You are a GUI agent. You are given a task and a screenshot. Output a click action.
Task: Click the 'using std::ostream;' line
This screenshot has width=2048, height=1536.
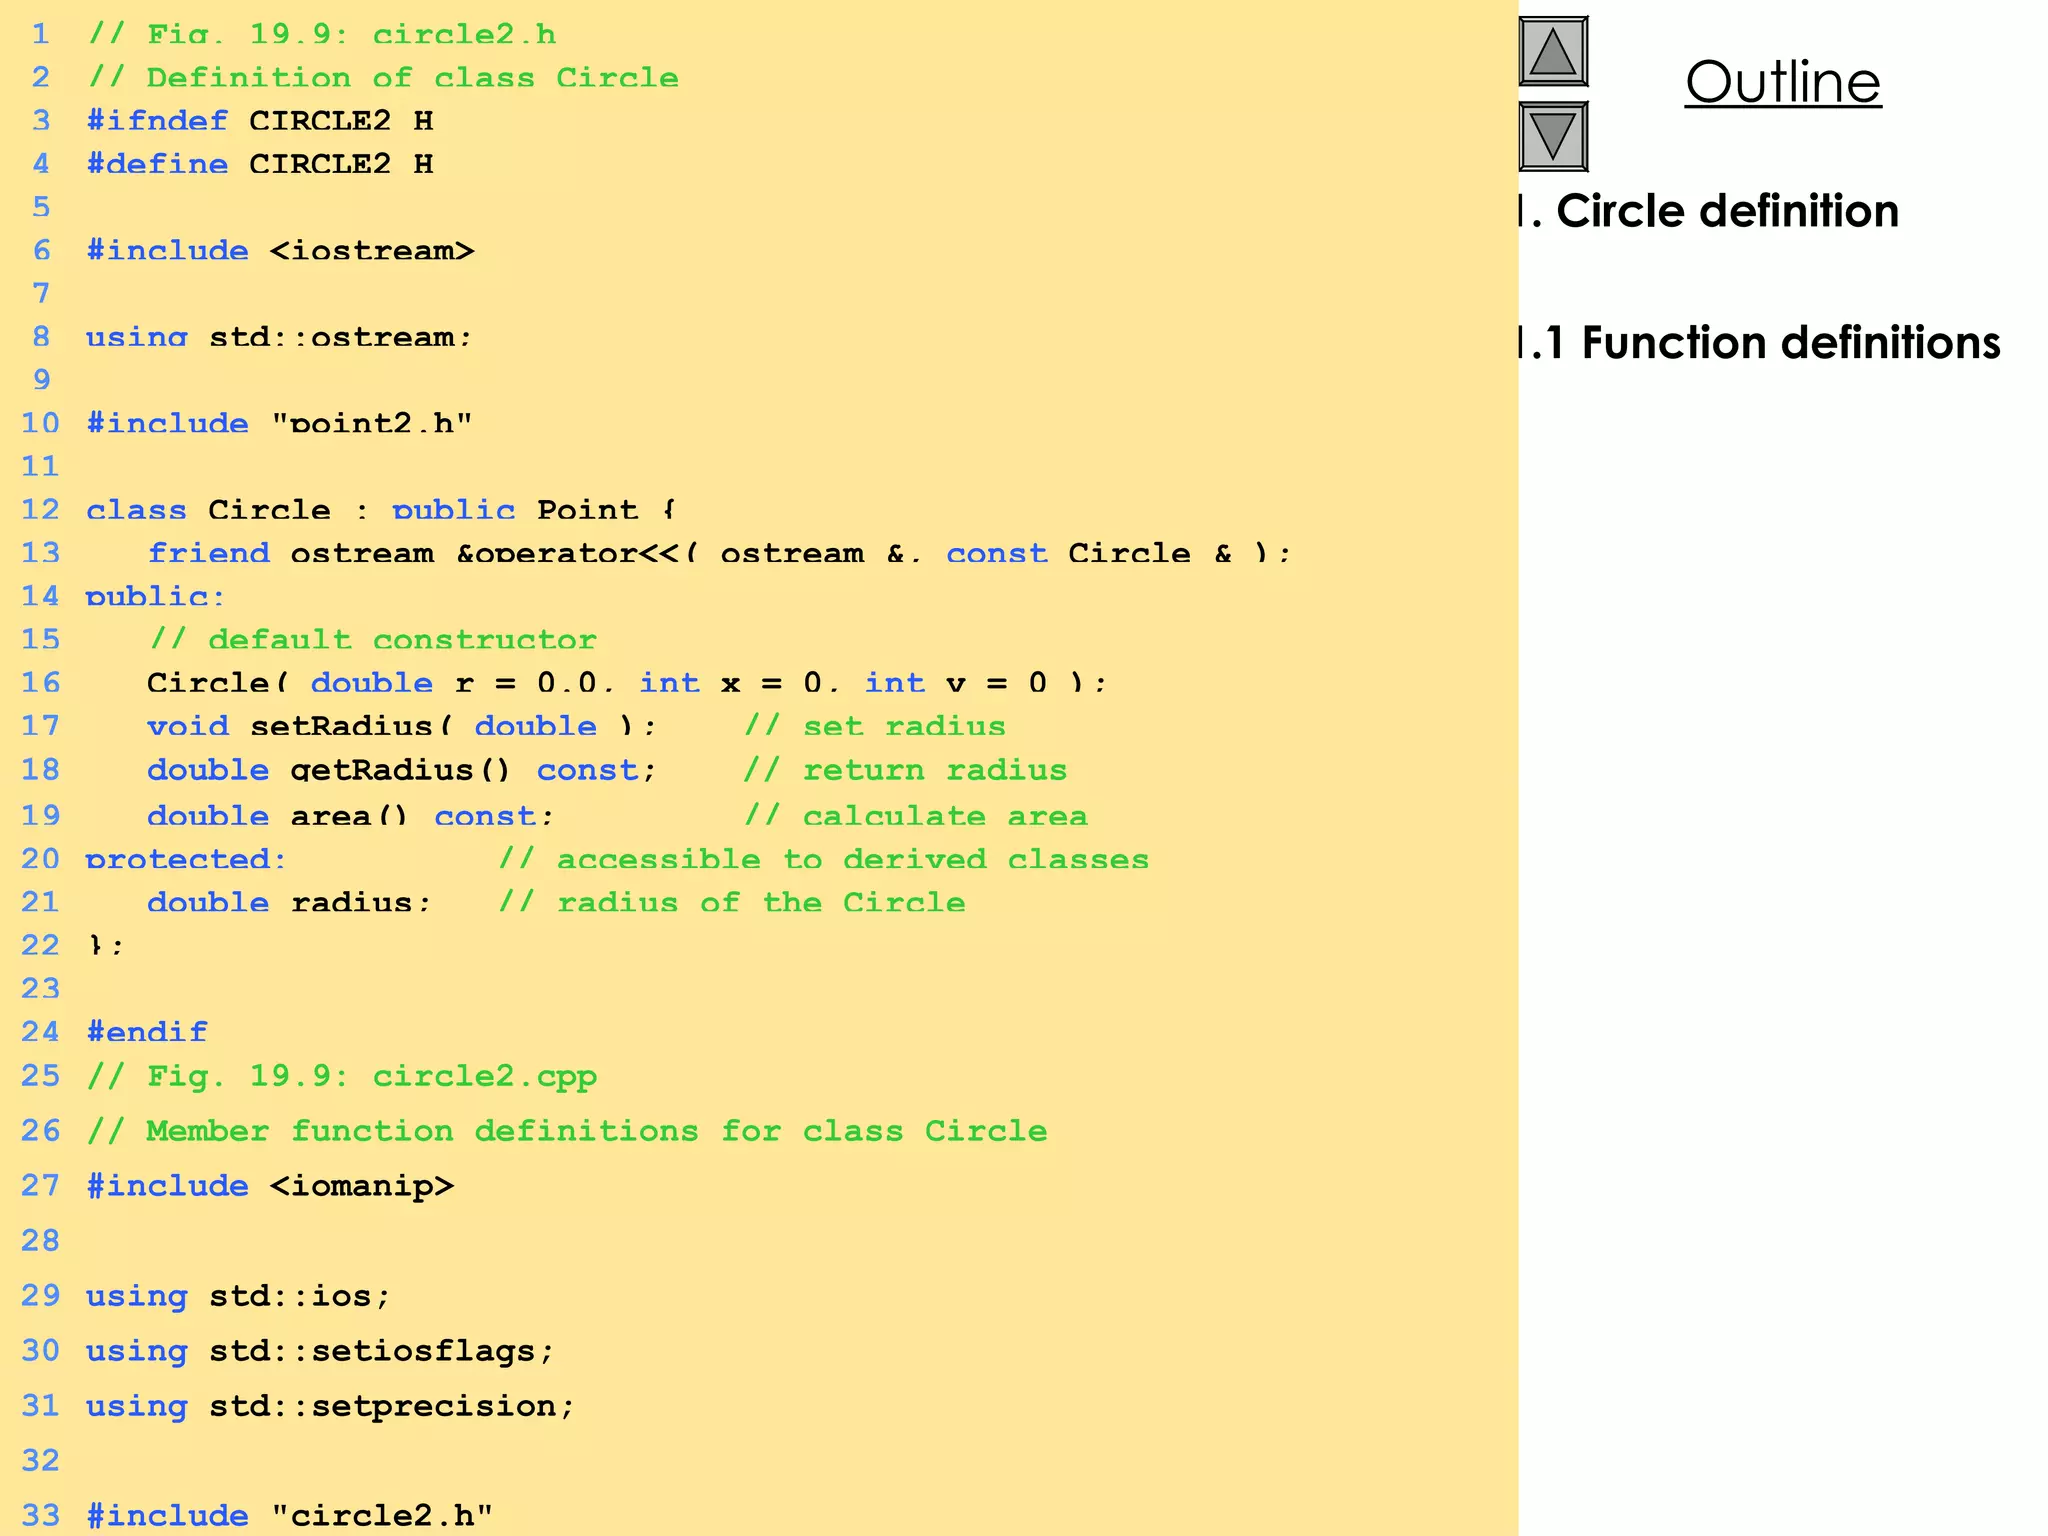279,337
